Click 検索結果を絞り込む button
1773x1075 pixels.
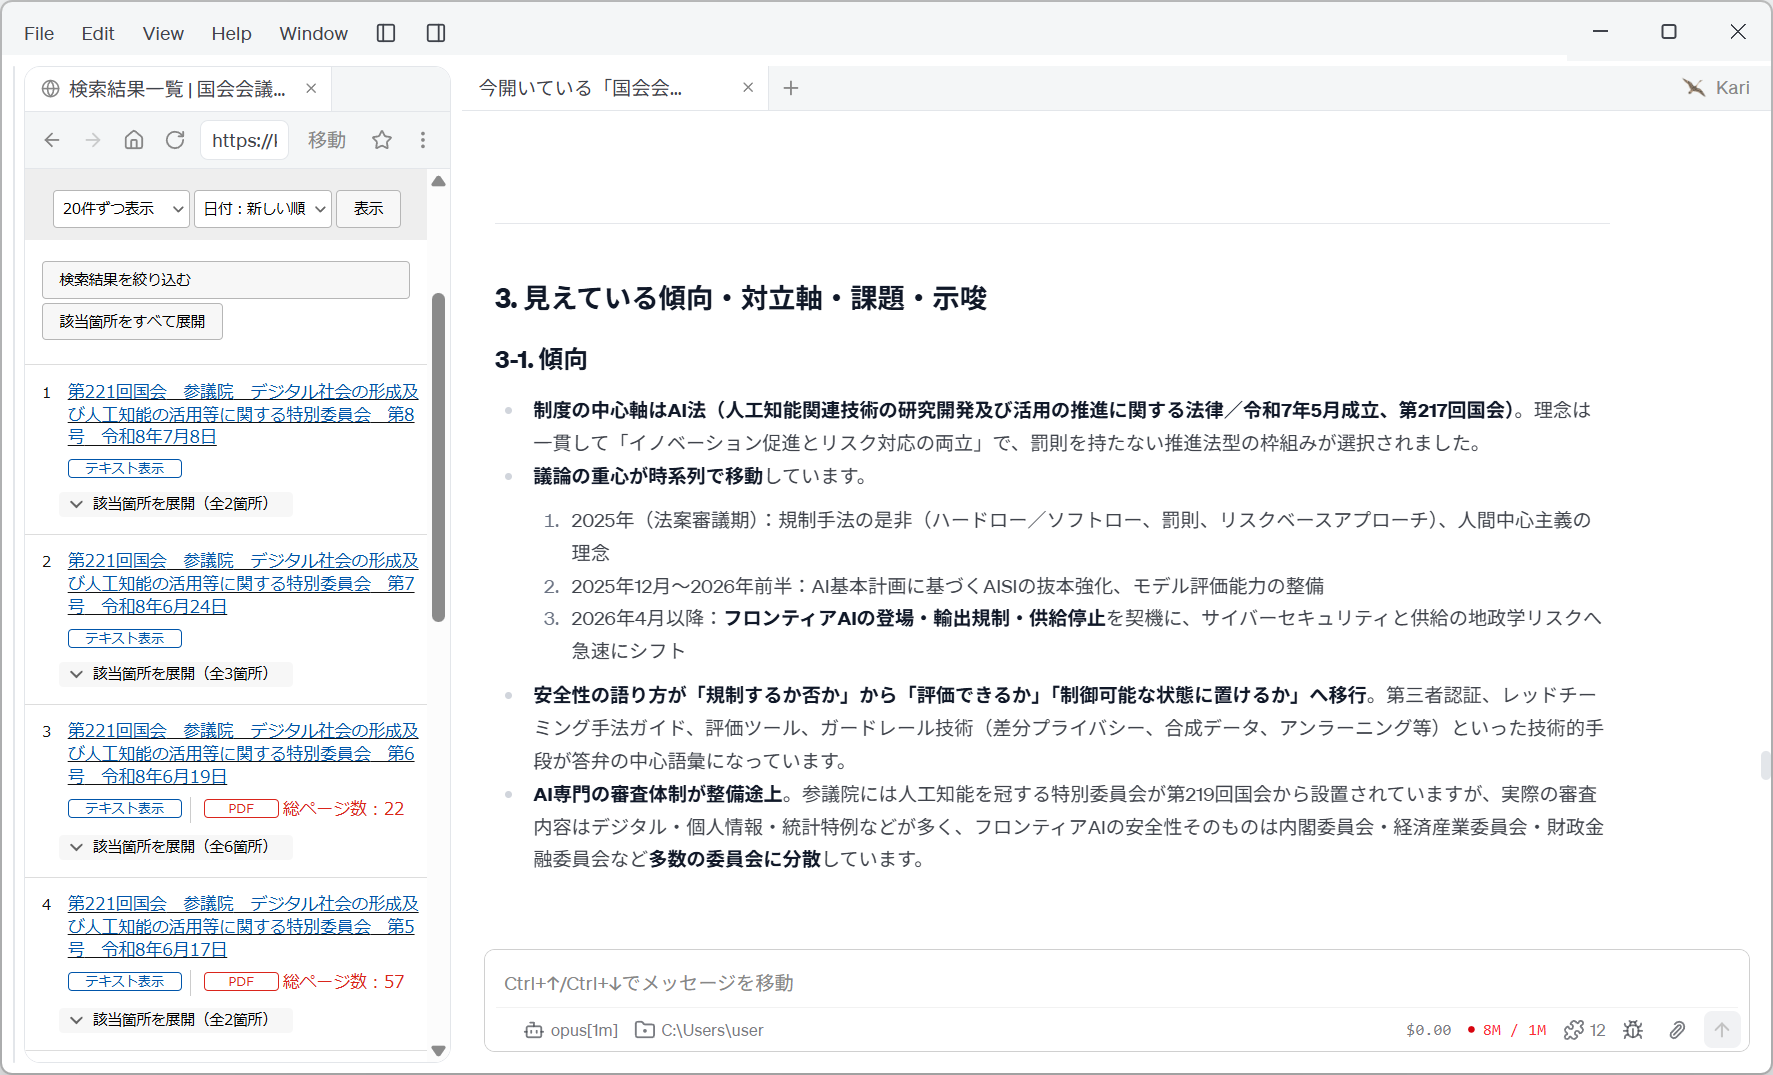[226, 280]
